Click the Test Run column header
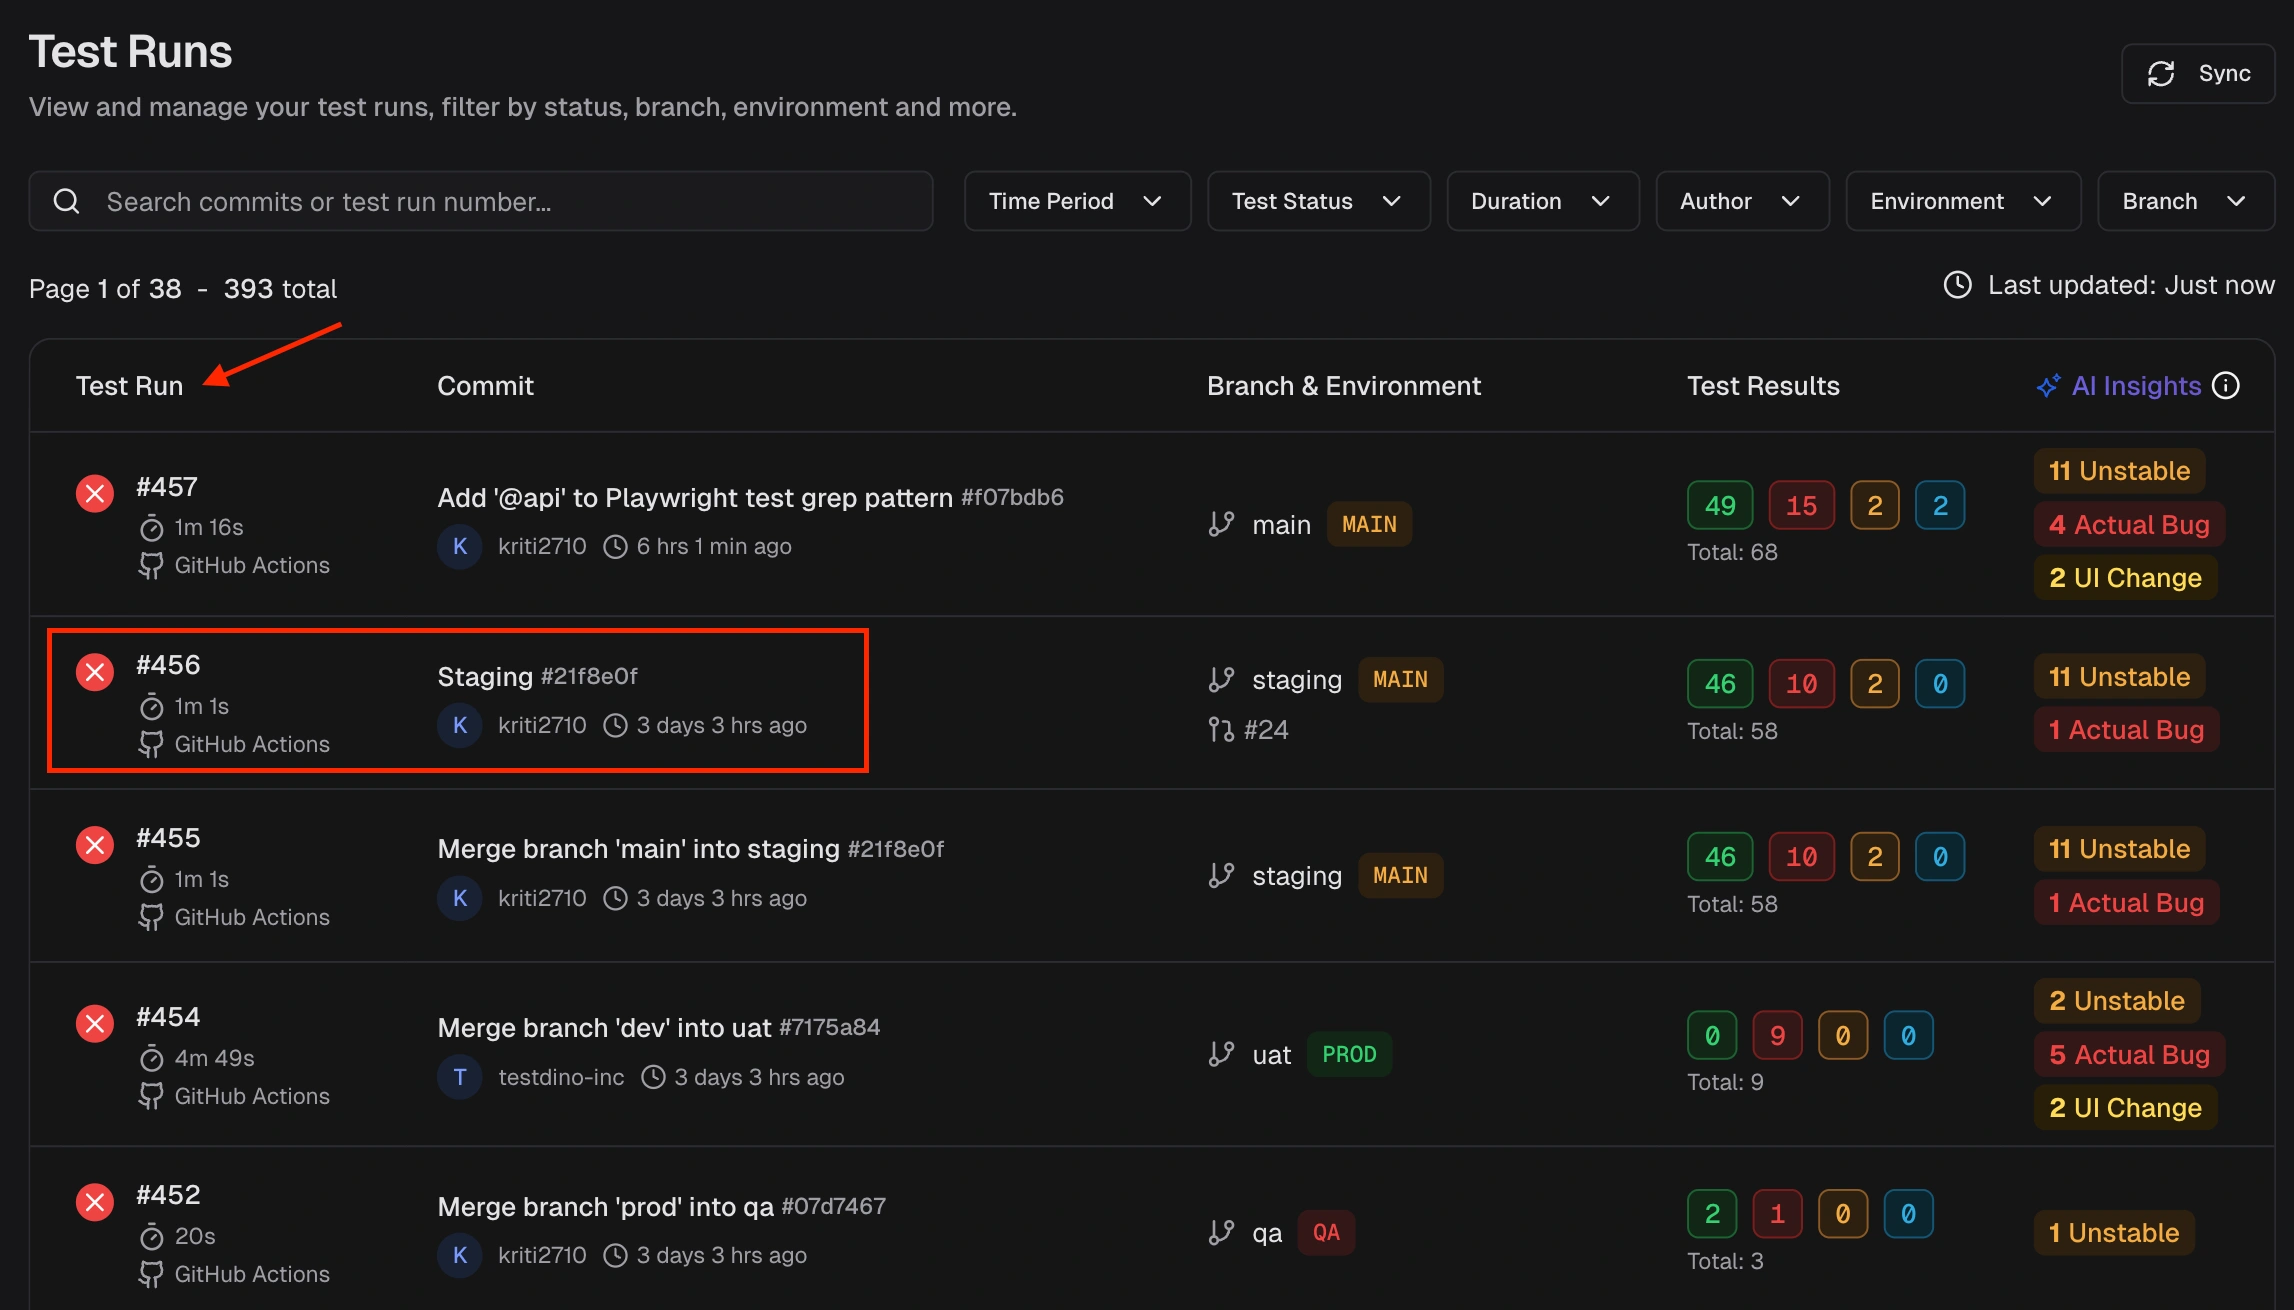 pos(129,386)
